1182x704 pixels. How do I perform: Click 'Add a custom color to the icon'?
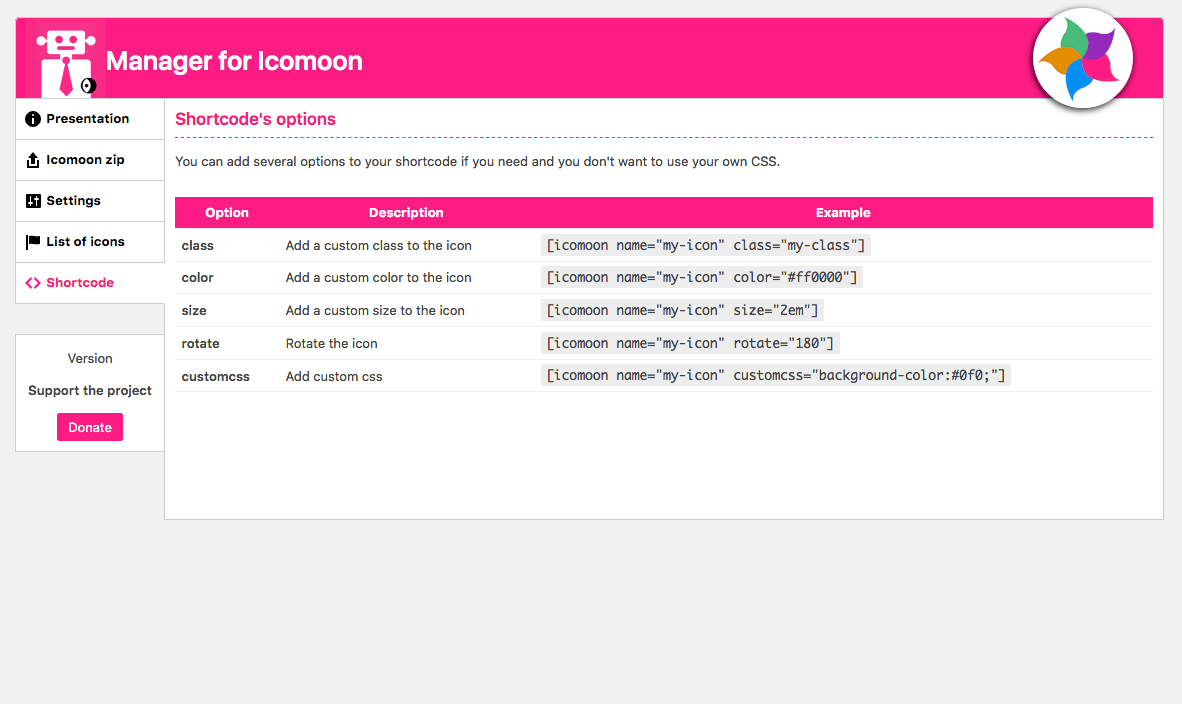click(378, 277)
